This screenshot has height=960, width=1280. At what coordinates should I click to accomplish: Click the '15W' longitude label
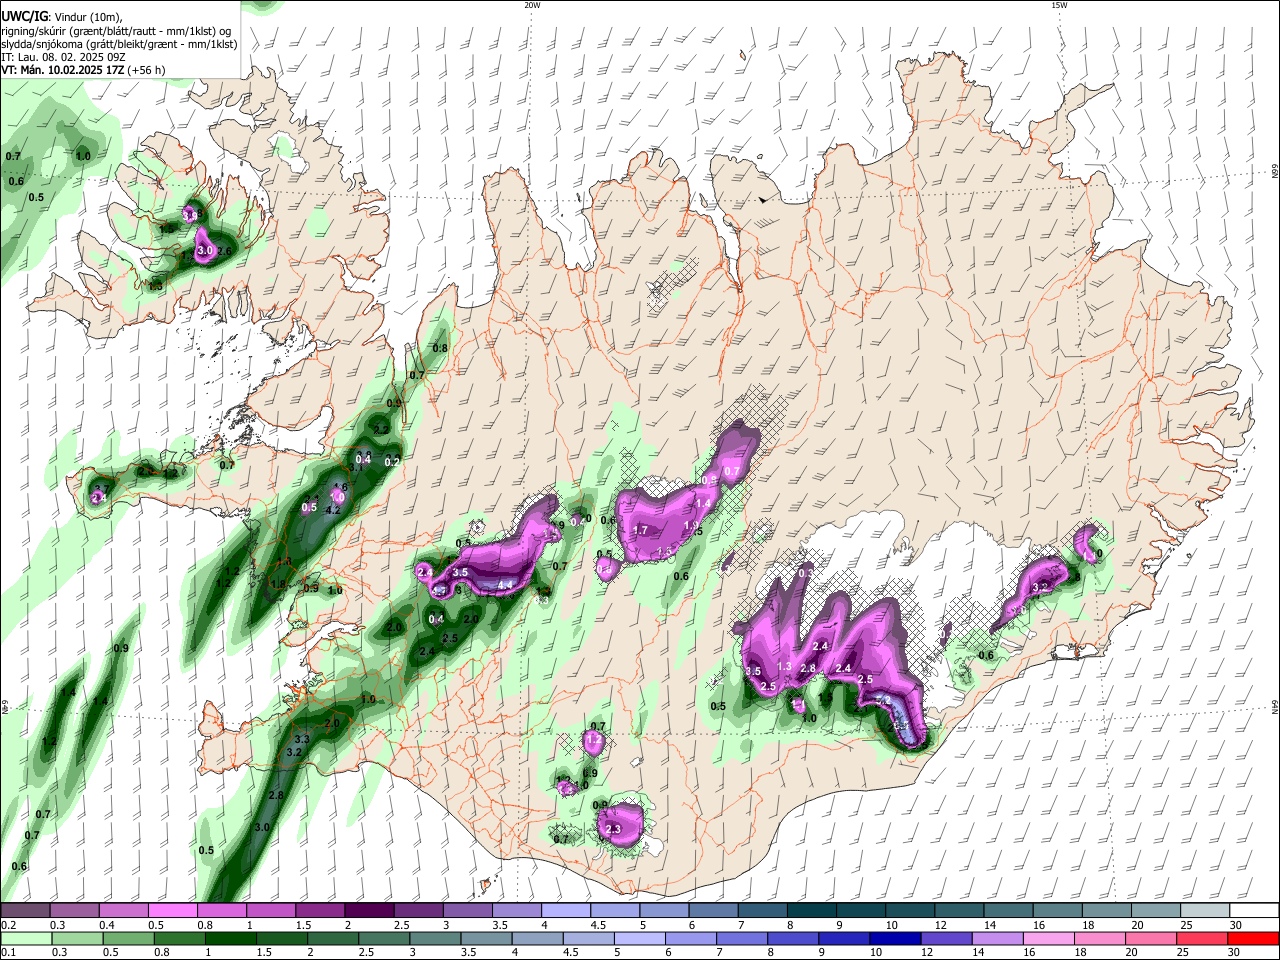click(1059, 5)
